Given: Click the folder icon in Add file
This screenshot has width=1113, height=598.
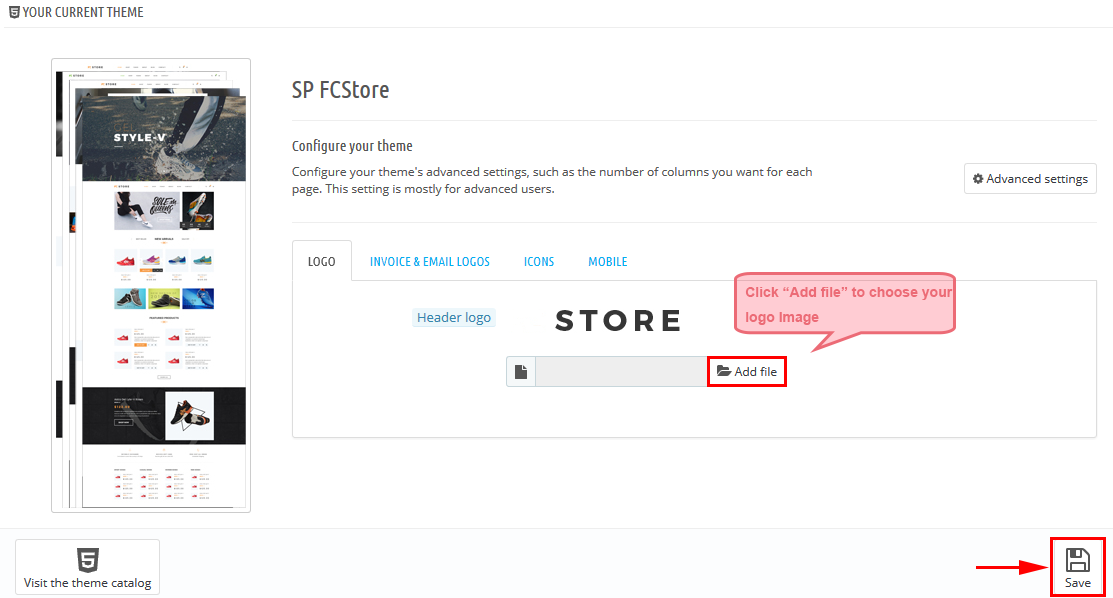Looking at the screenshot, I should point(723,371).
